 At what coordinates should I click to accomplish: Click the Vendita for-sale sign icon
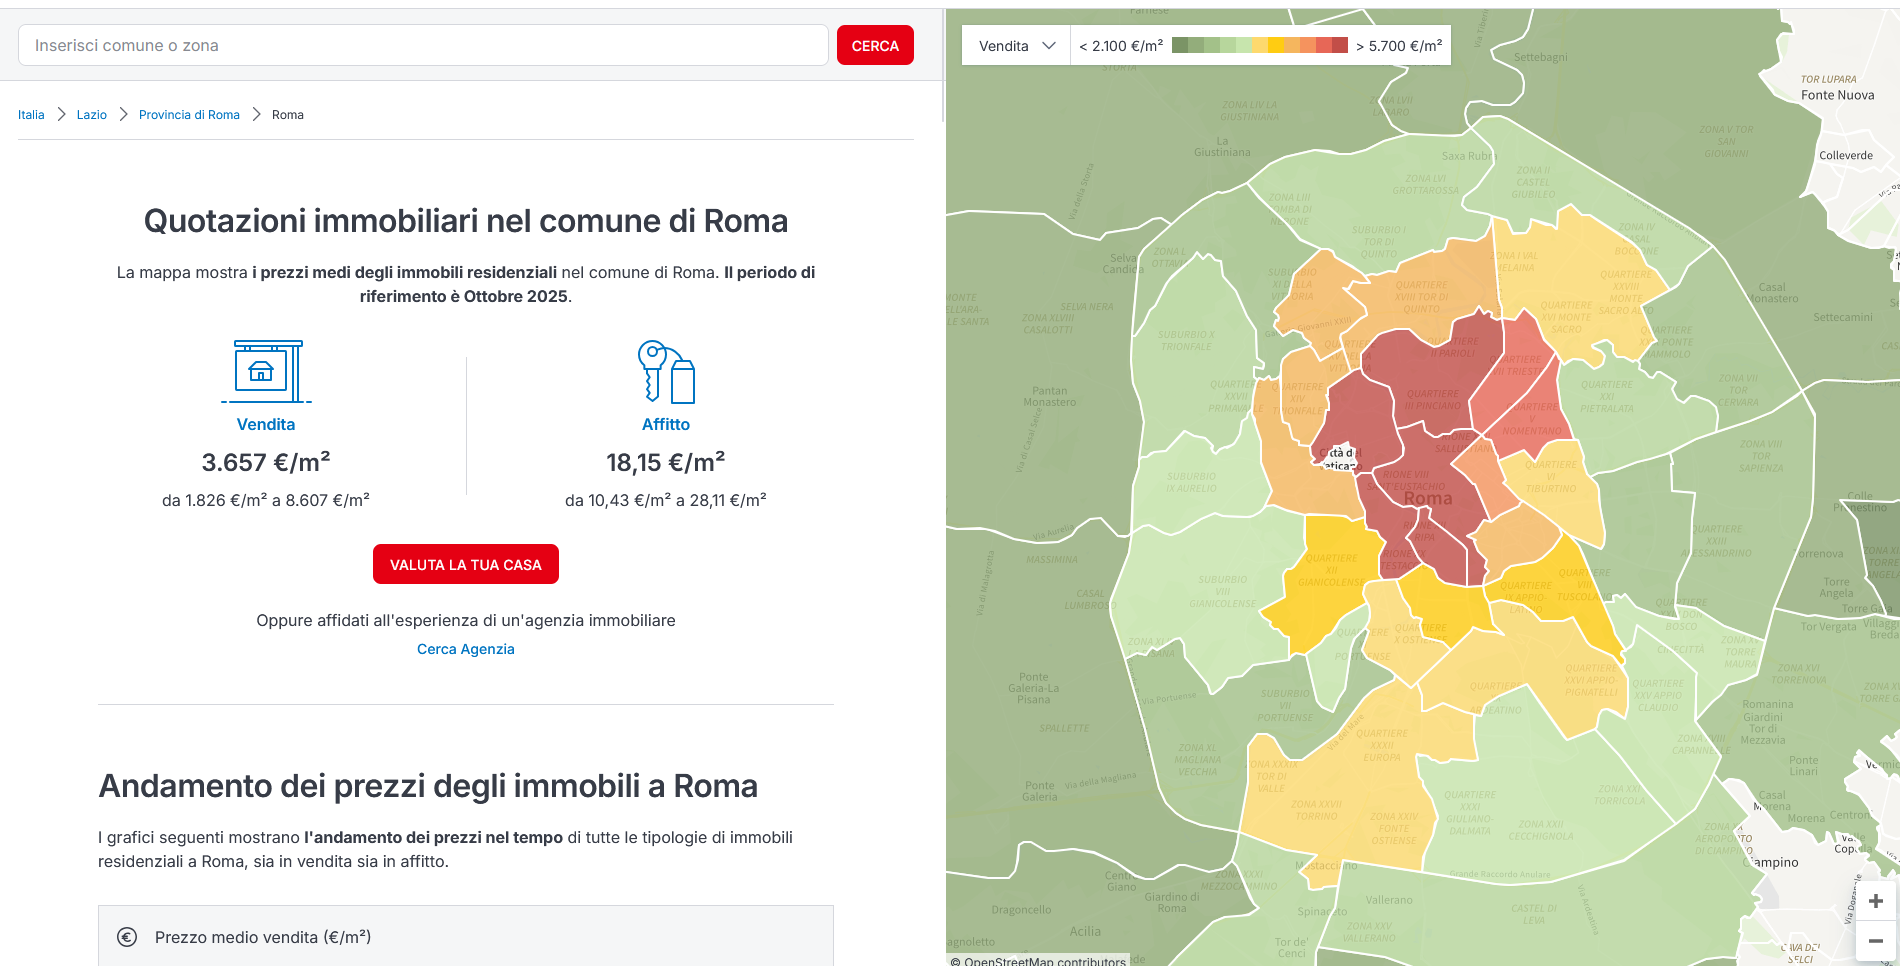tap(266, 371)
